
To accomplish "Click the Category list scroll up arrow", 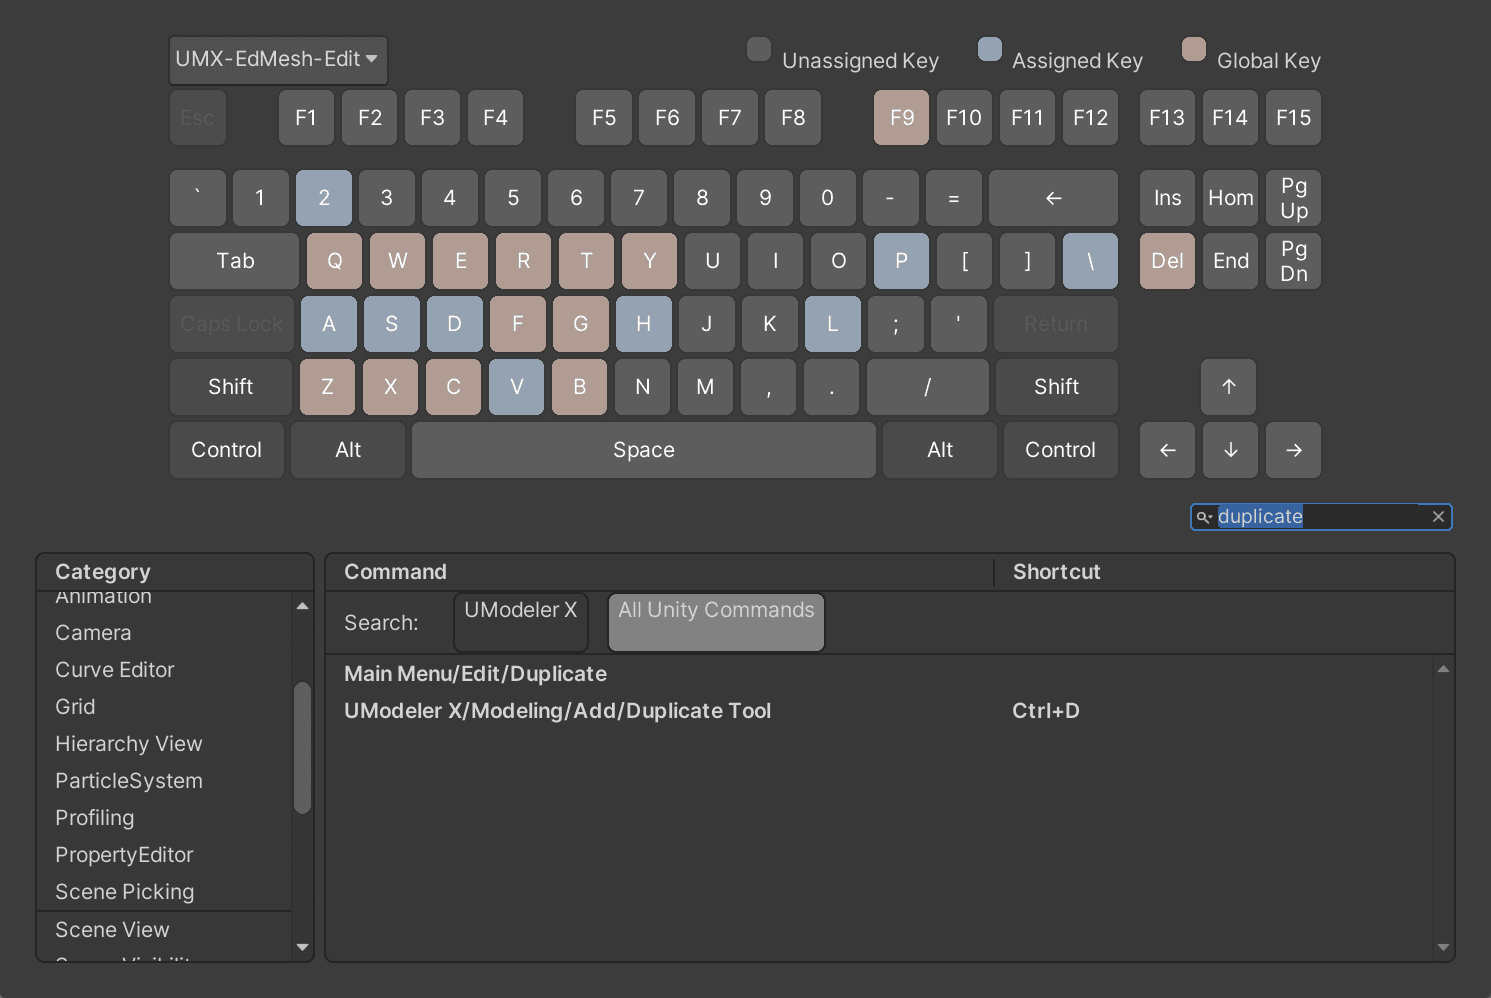I will coord(302,606).
